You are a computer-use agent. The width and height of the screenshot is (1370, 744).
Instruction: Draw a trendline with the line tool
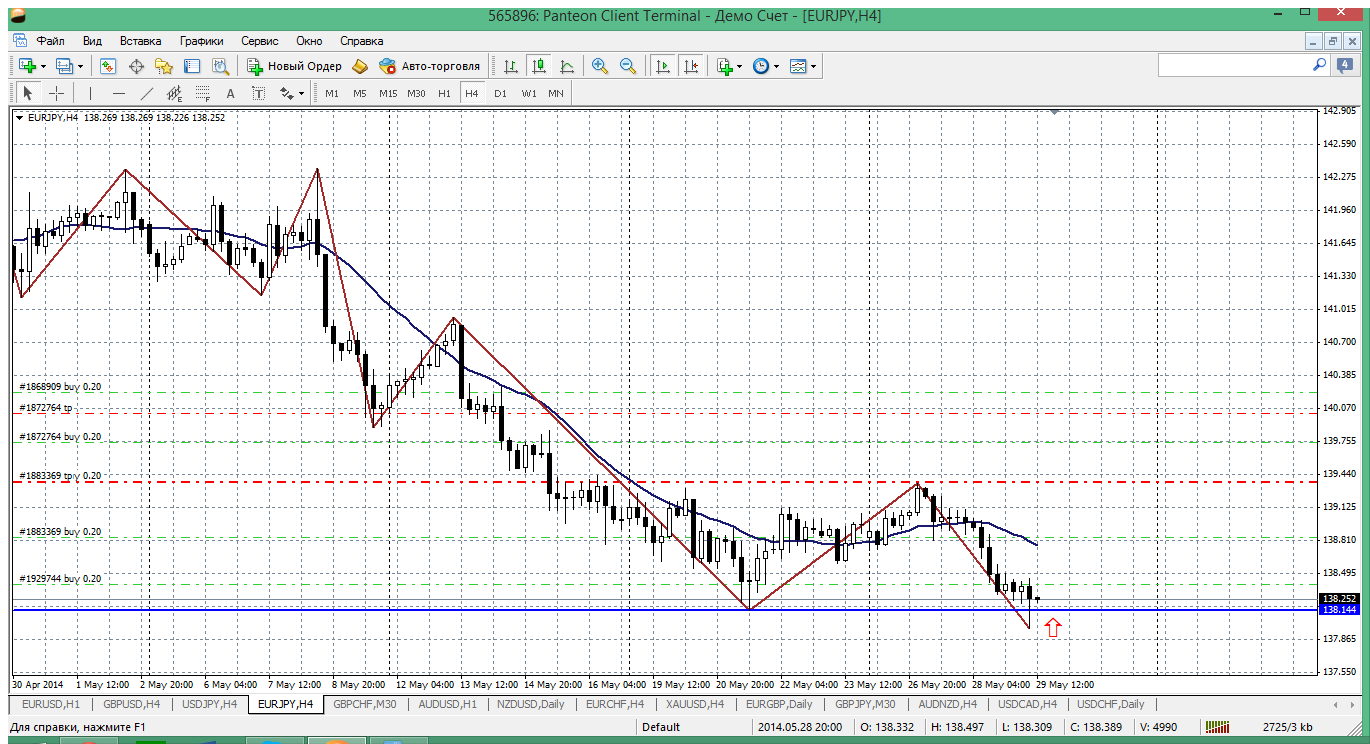[147, 93]
